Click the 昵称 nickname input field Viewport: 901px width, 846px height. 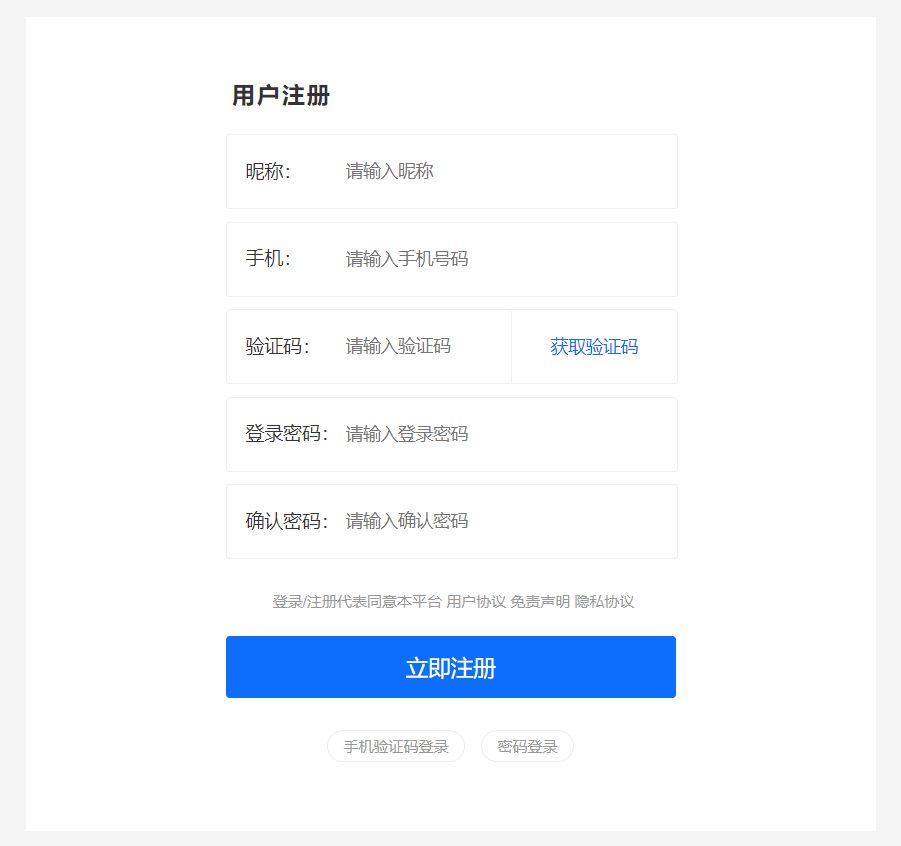tap(500, 171)
